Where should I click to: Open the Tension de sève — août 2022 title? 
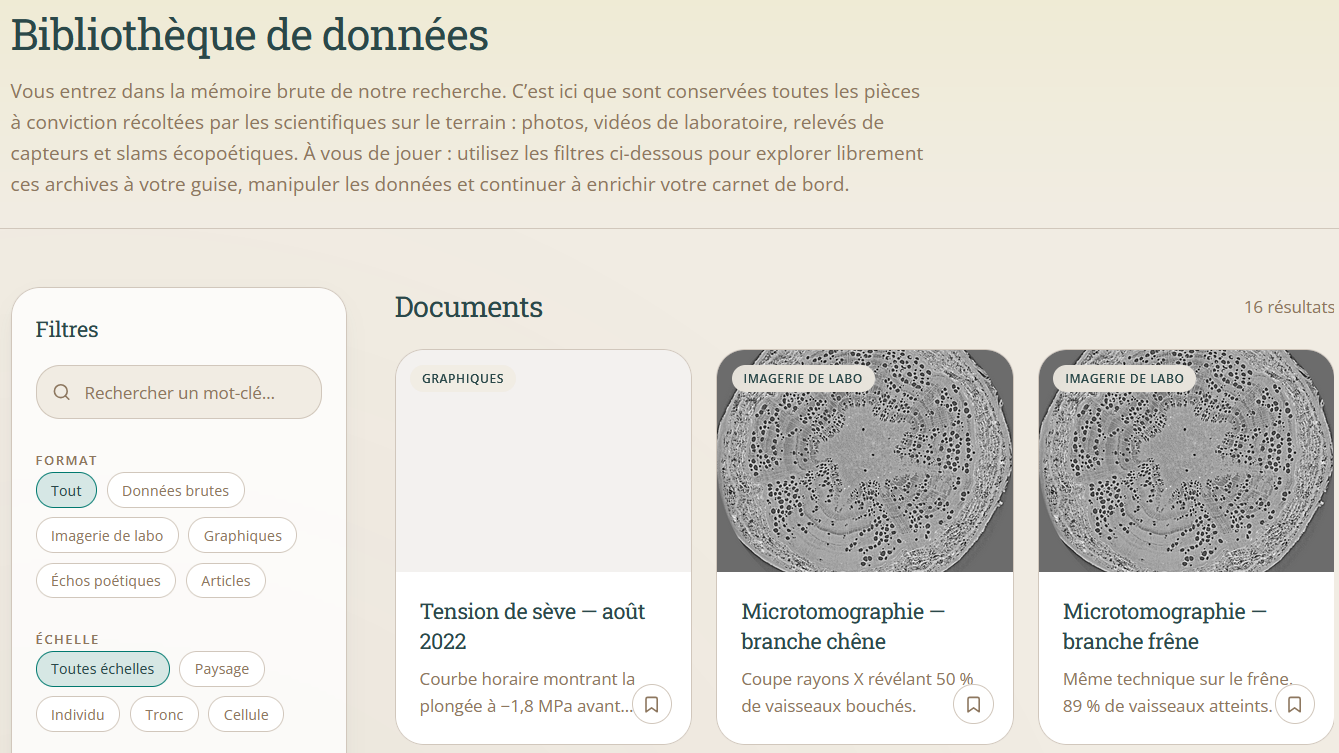click(x=533, y=626)
